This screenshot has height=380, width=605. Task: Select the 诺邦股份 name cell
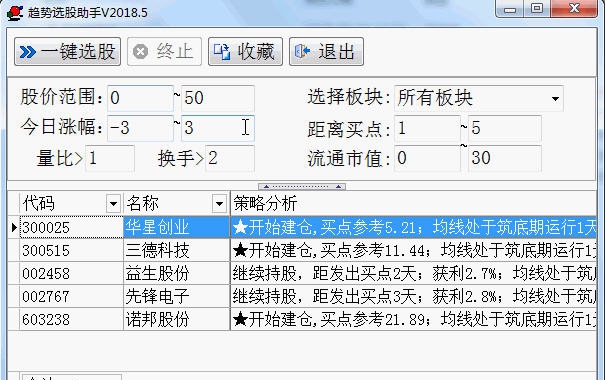pos(177,319)
